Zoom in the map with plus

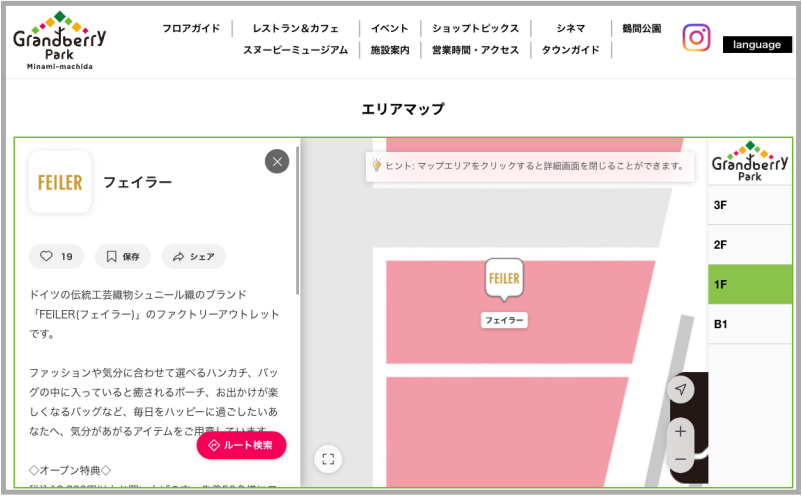pos(680,432)
